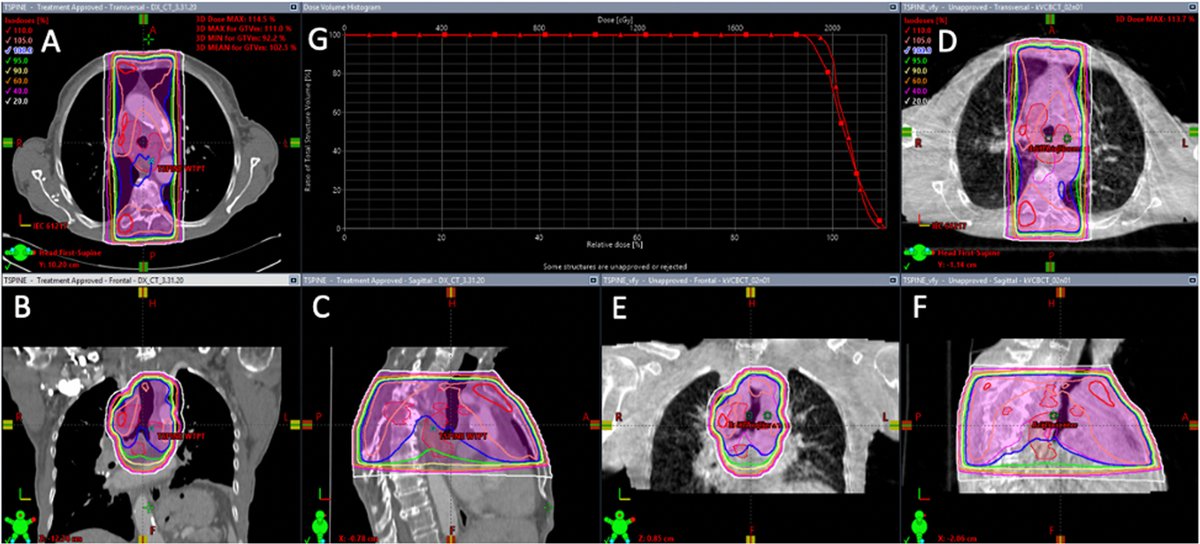
Task: Toggle the 105.0 isodose checkbox in panel A
Action: [6, 39]
